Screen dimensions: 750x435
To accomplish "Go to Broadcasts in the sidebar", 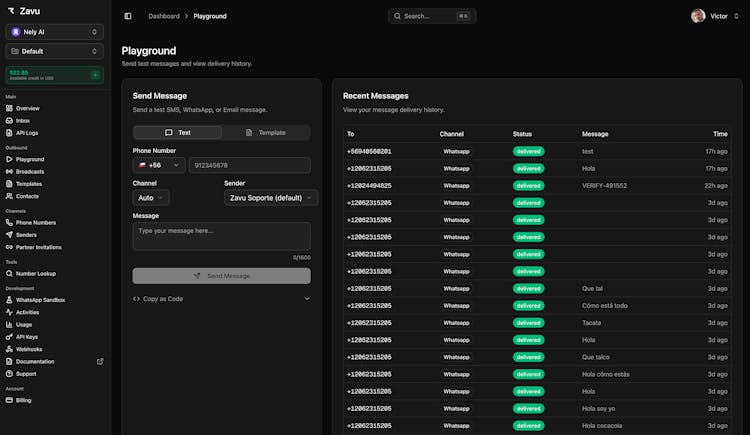I will tap(30, 171).
